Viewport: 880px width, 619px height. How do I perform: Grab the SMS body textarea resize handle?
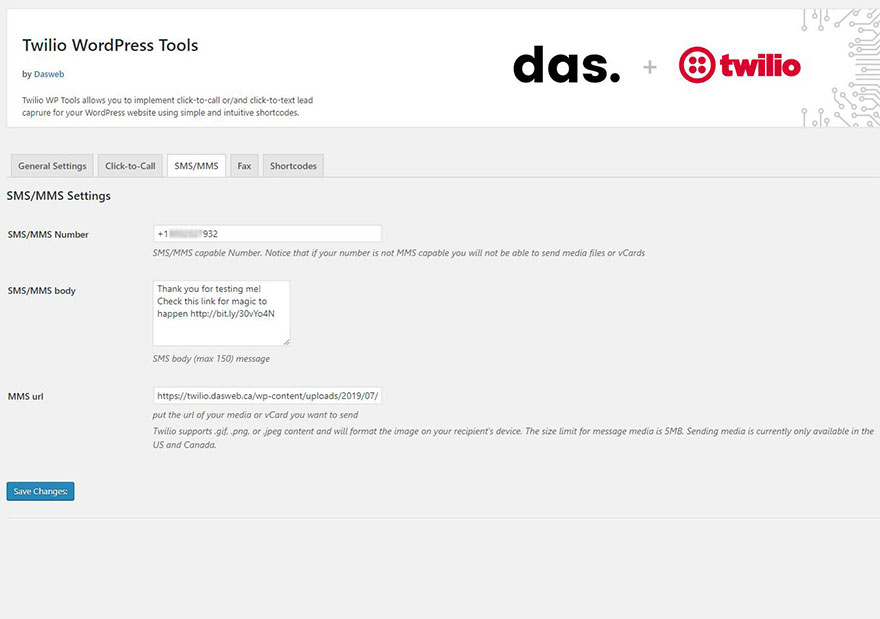coord(286,342)
